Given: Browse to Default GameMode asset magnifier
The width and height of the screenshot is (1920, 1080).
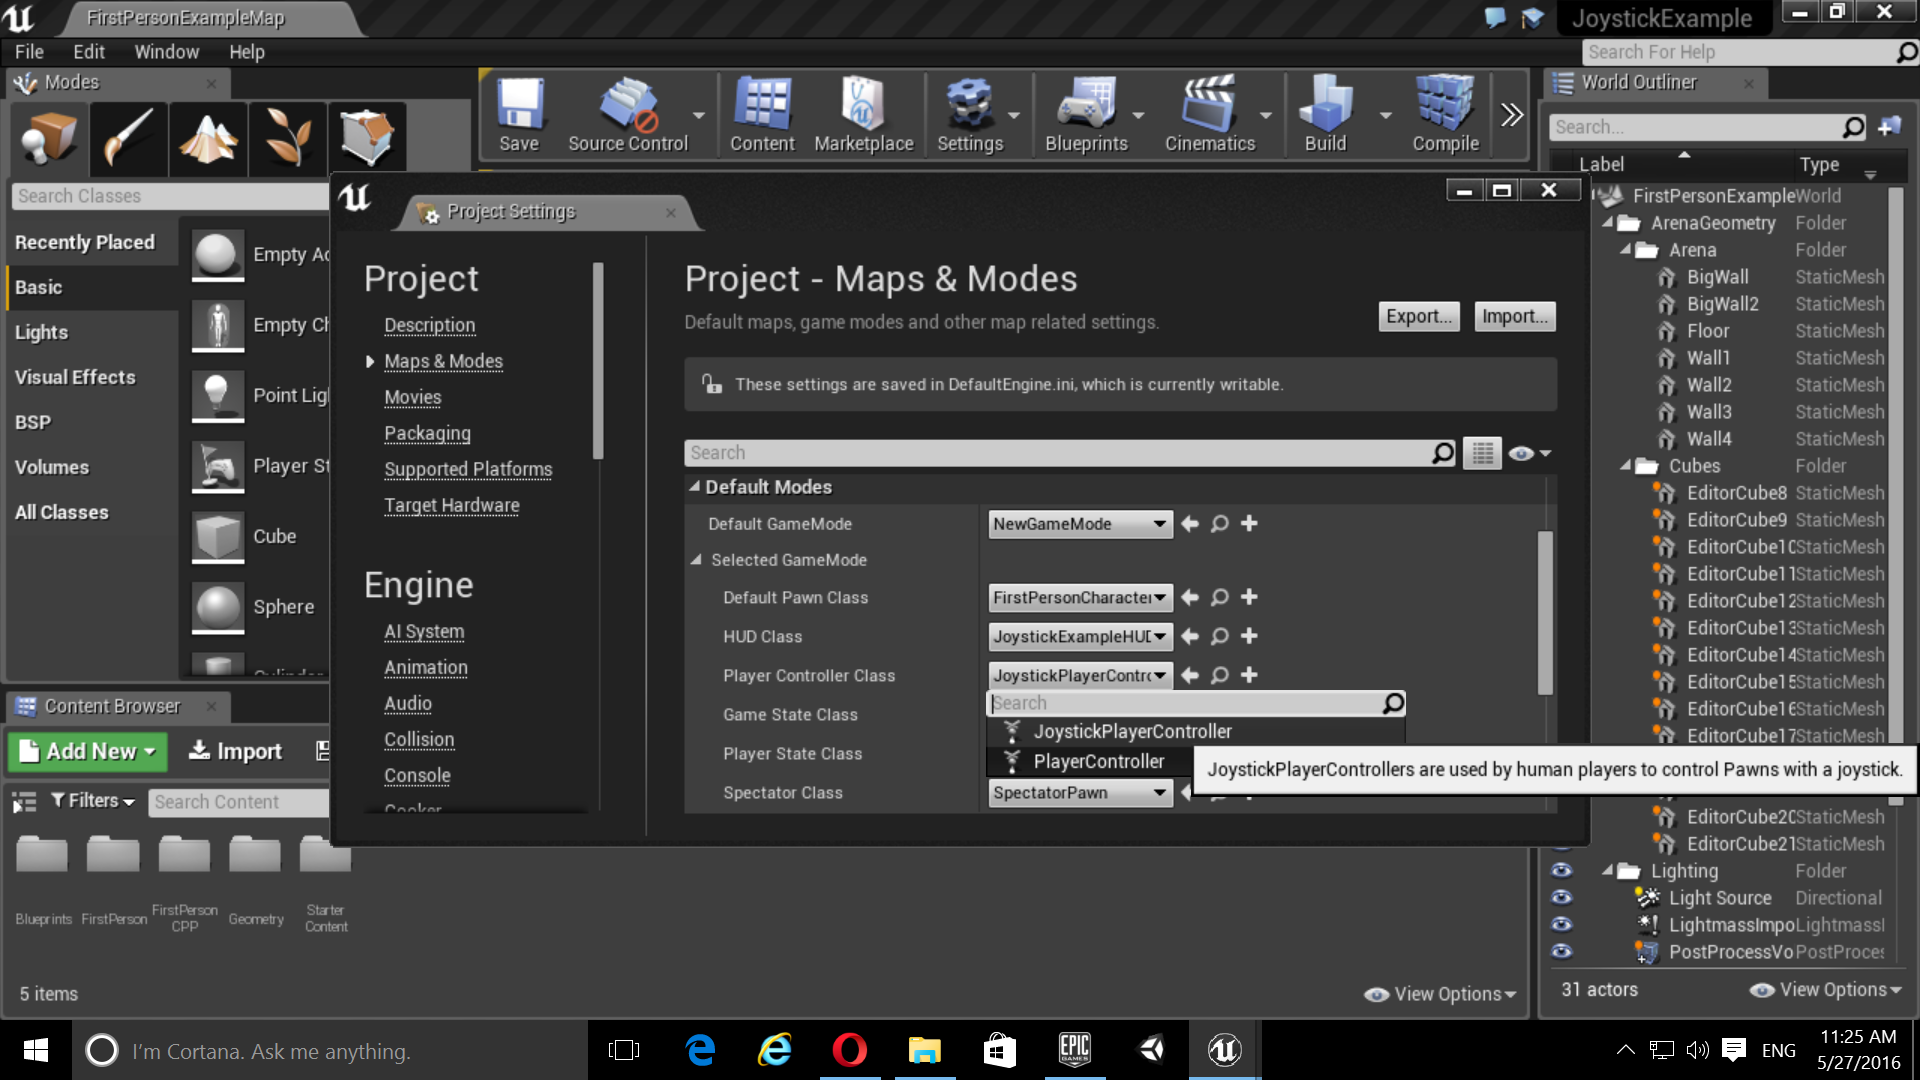Looking at the screenshot, I should 1220,523.
